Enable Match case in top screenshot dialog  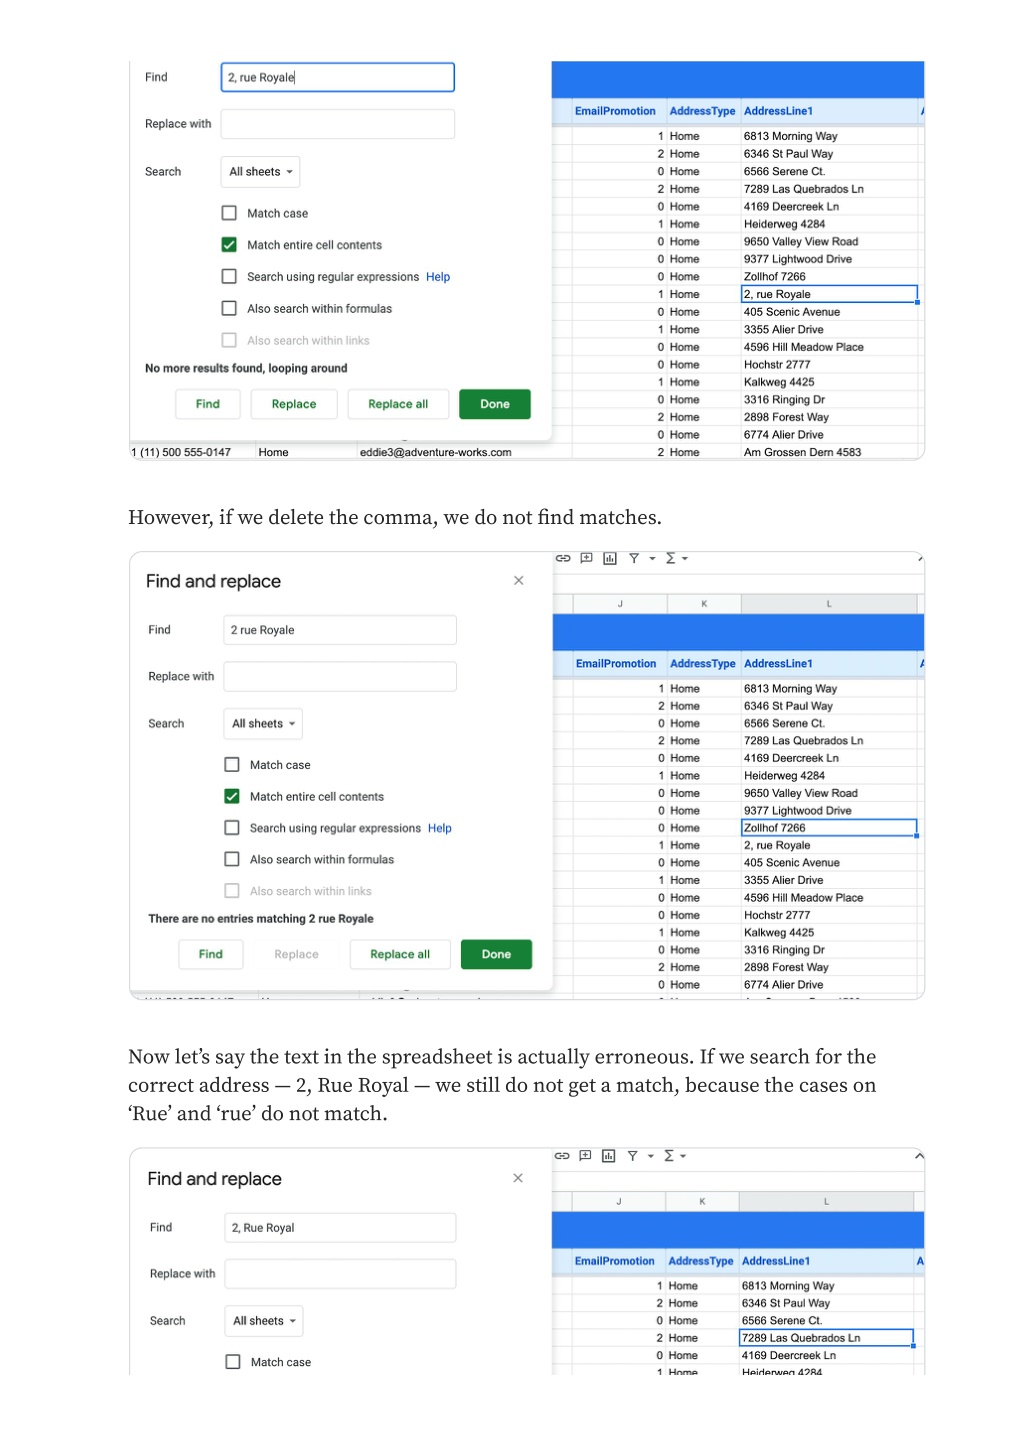pyautogui.click(x=229, y=213)
